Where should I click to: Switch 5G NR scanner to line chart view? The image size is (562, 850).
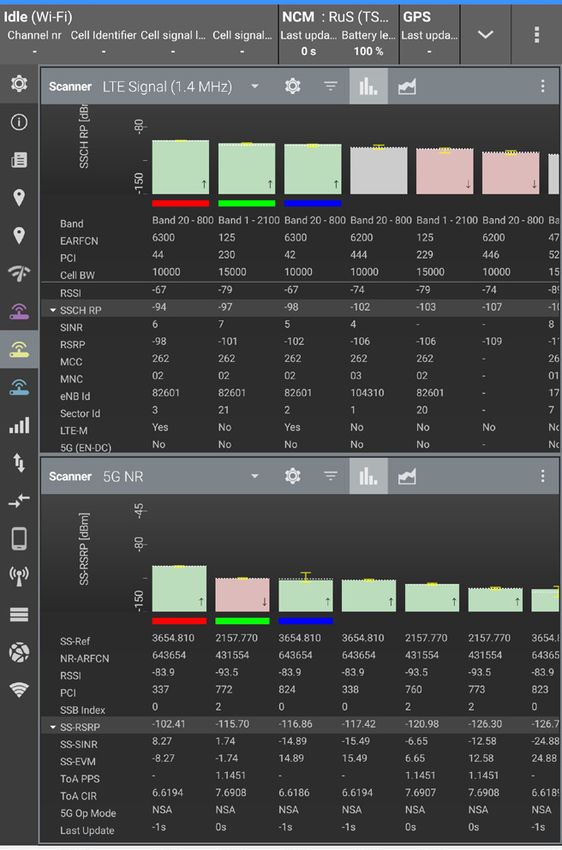[x=407, y=476]
